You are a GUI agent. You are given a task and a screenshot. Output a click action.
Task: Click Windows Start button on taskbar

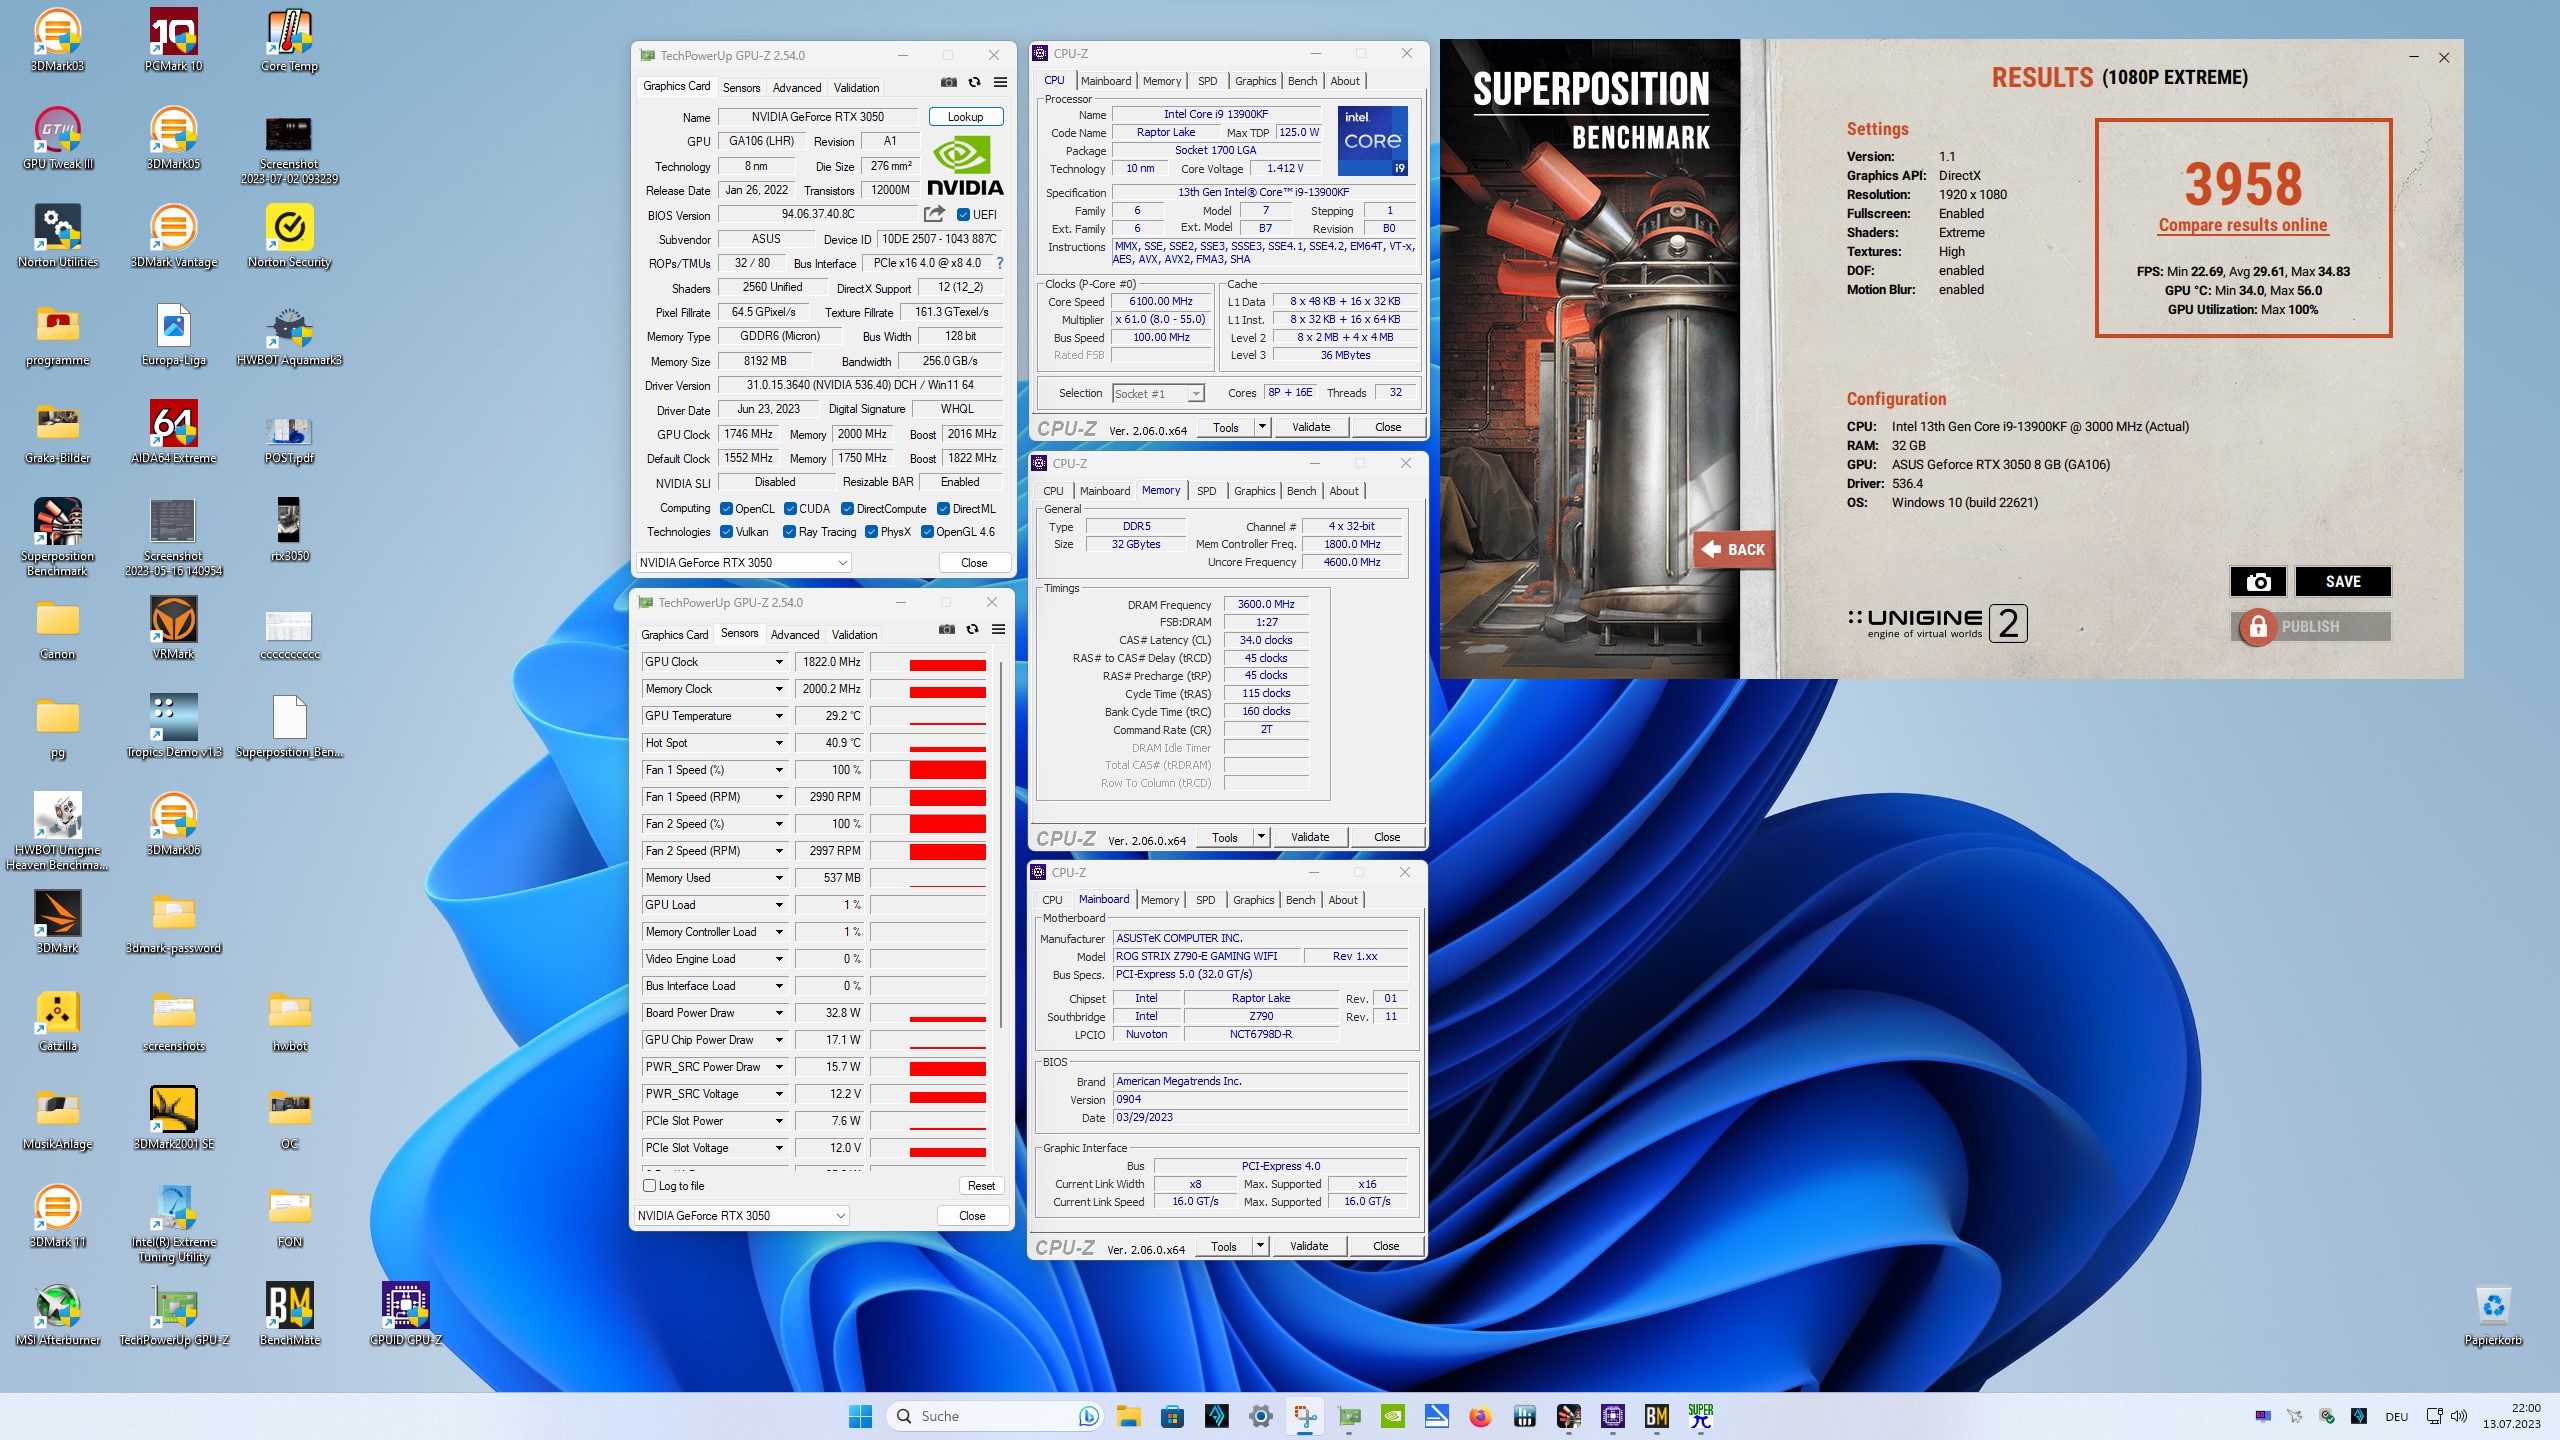pos(860,1416)
